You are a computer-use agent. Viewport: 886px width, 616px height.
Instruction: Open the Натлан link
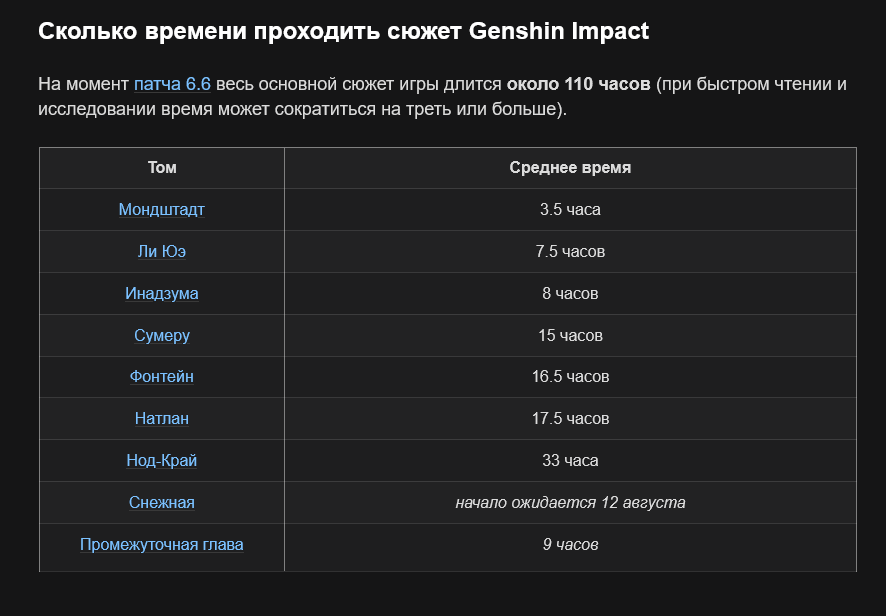[x=162, y=418]
